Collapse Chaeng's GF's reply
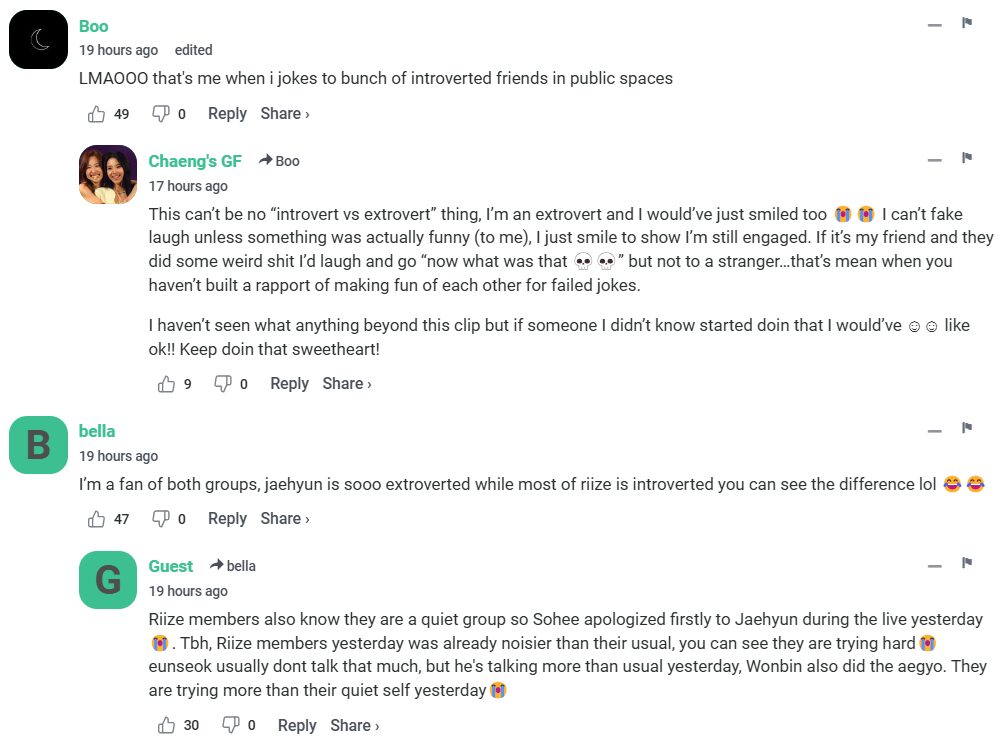The image size is (1002, 741). click(x=935, y=159)
